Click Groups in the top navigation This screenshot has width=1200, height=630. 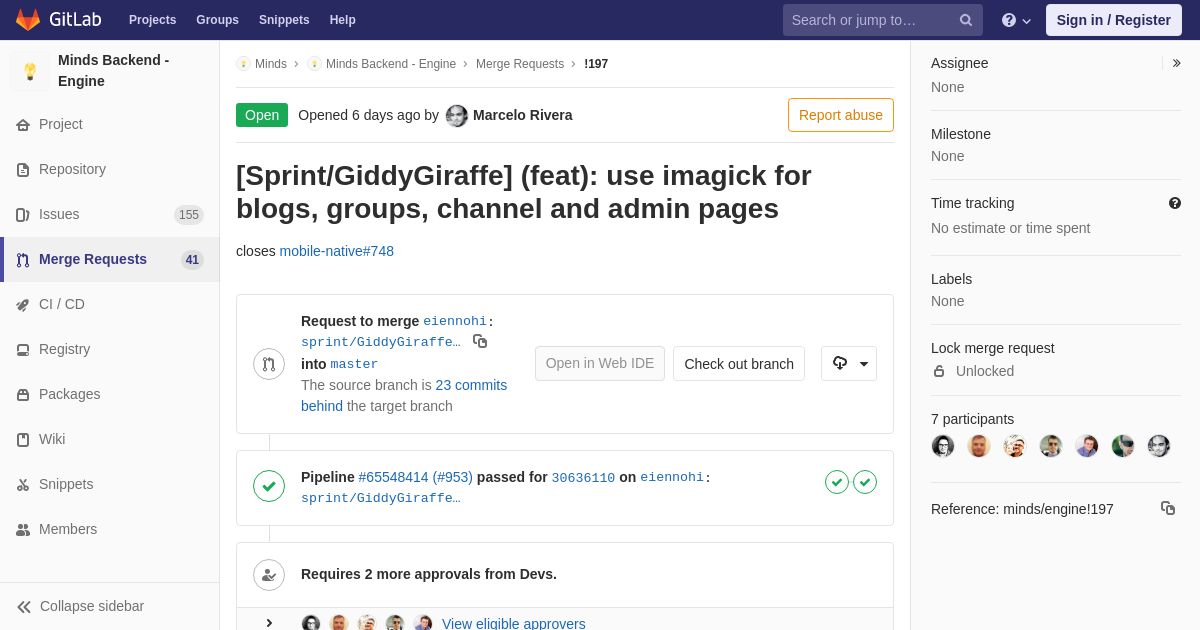coord(217,20)
